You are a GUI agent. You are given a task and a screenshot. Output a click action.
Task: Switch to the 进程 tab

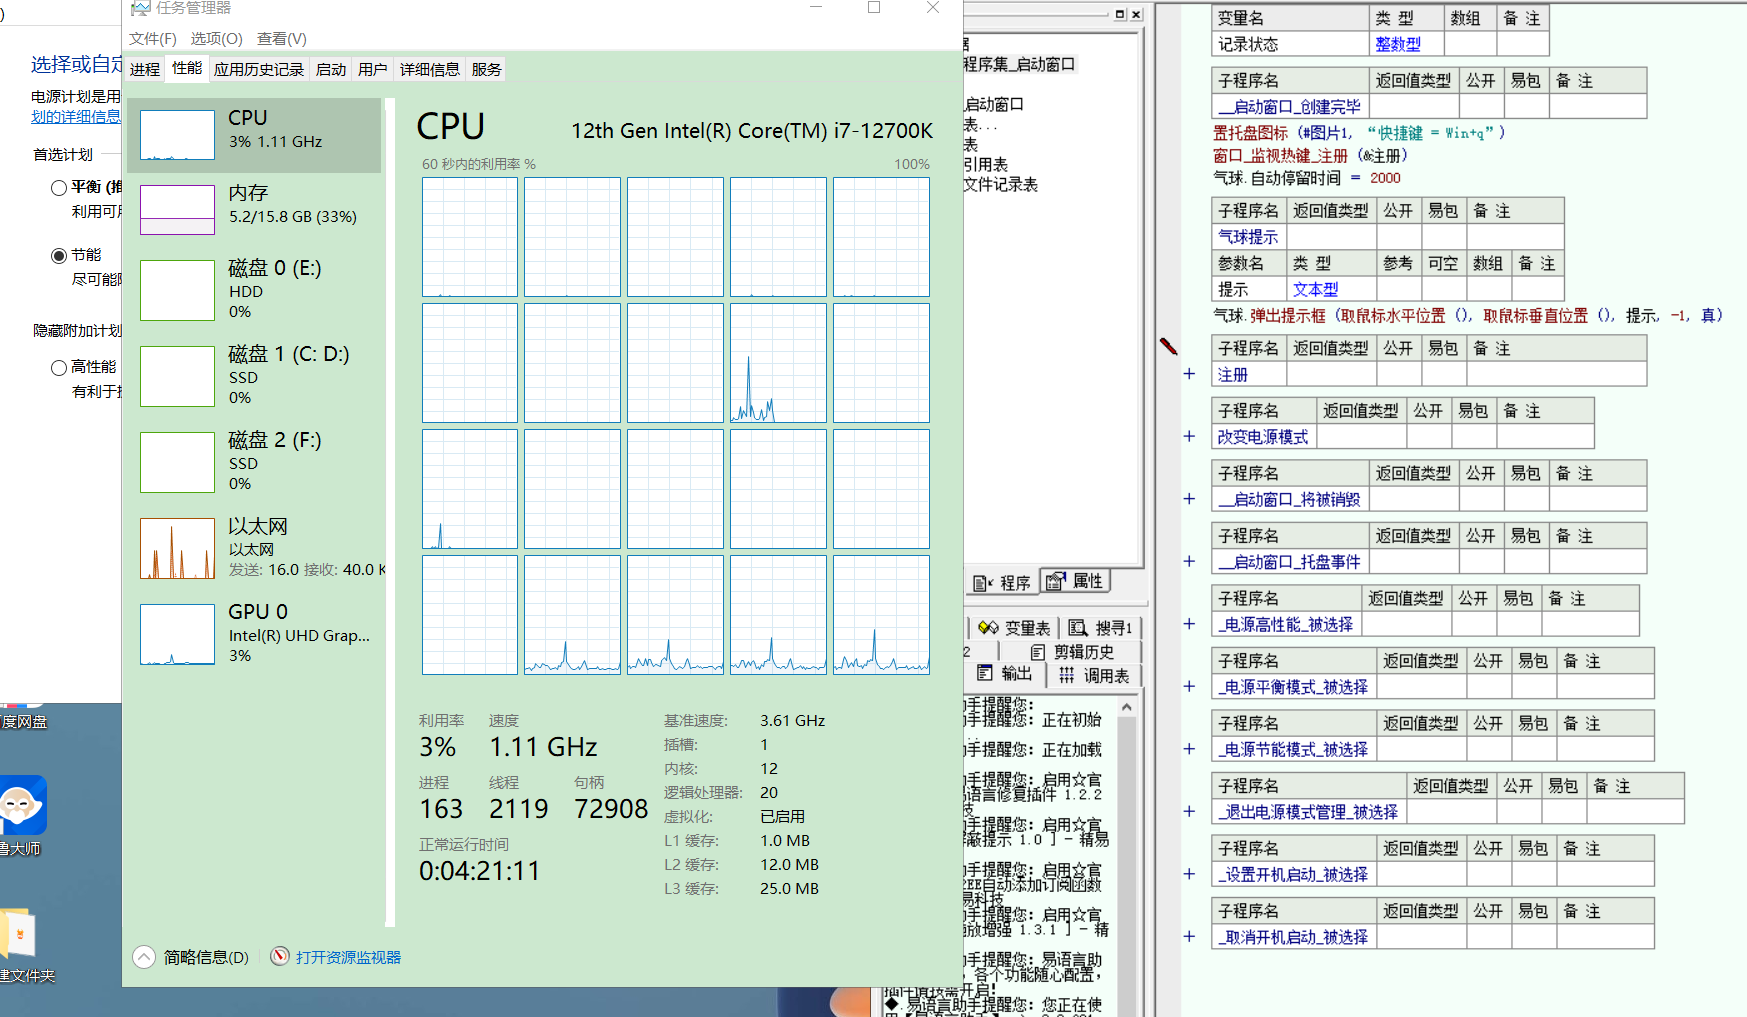click(145, 69)
